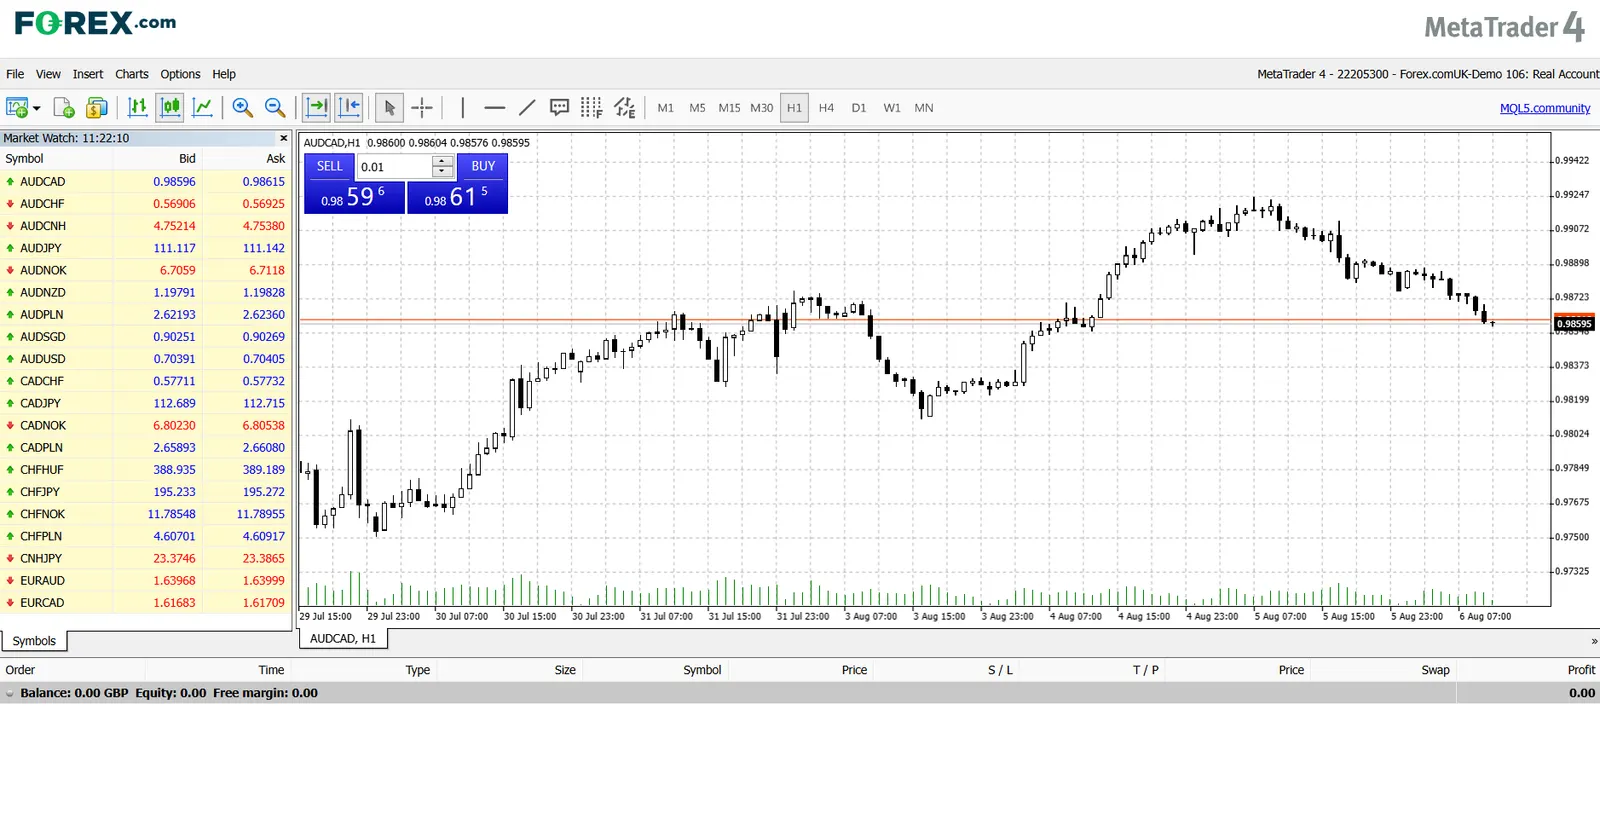Click the buy price 0.98615 tile
This screenshot has height=819, width=1600.
pyautogui.click(x=458, y=197)
